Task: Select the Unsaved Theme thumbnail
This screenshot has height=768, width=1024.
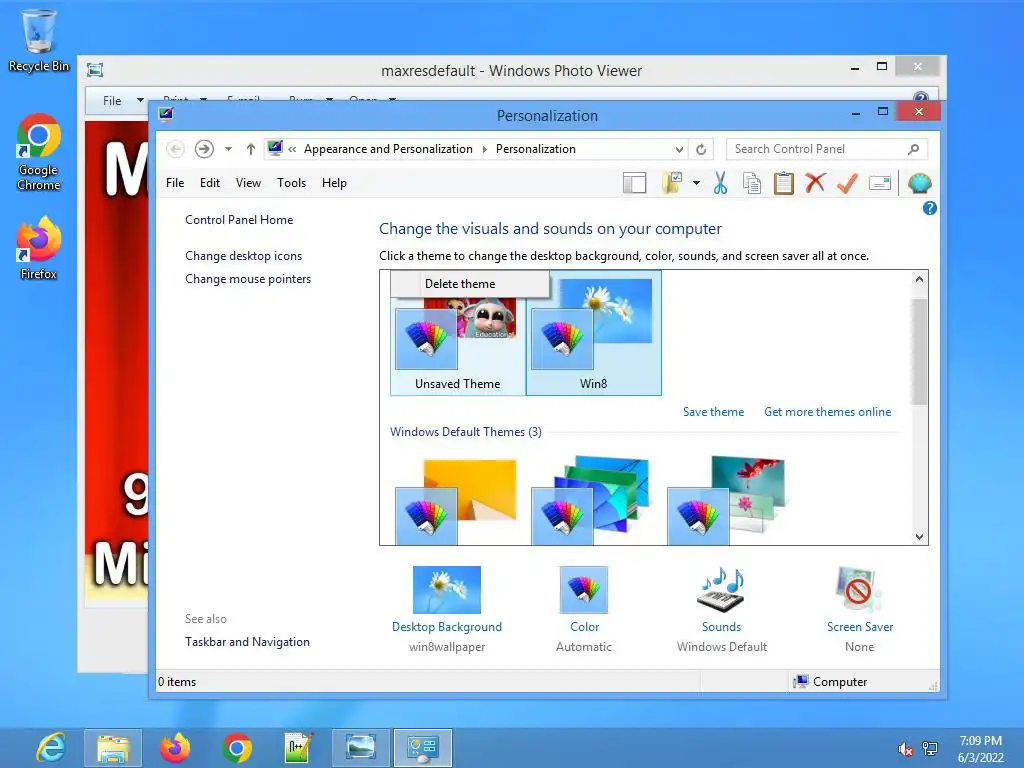Action: (457, 345)
